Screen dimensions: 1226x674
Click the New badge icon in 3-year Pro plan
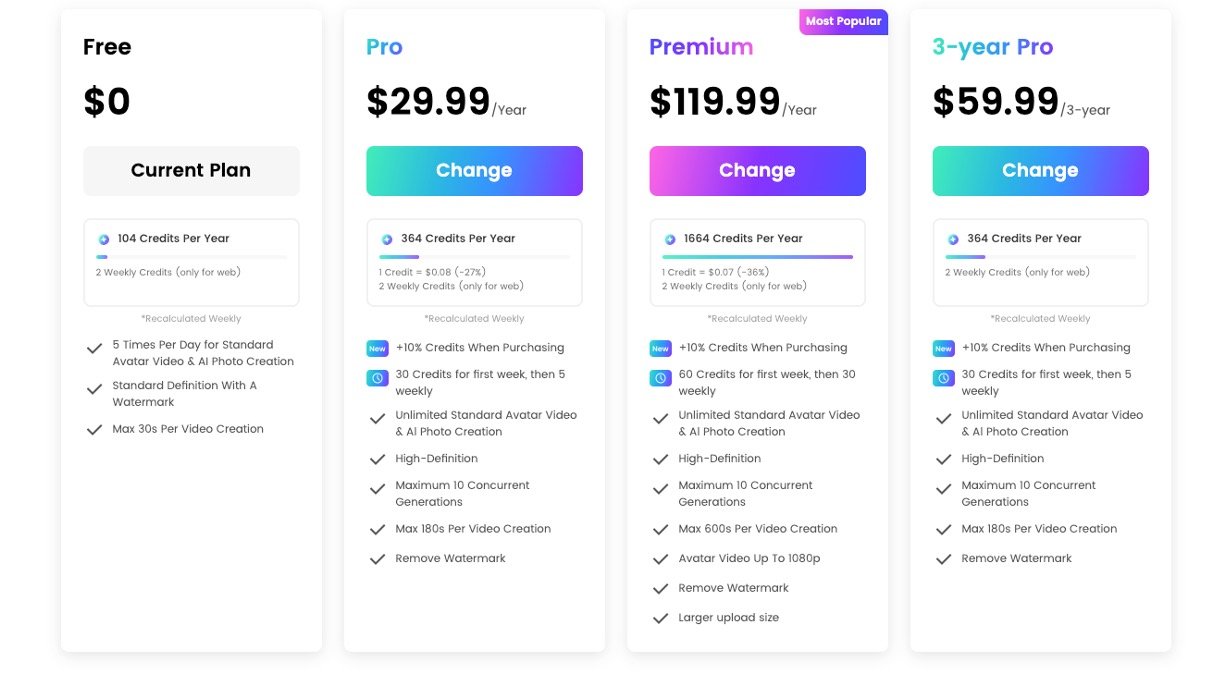943,348
